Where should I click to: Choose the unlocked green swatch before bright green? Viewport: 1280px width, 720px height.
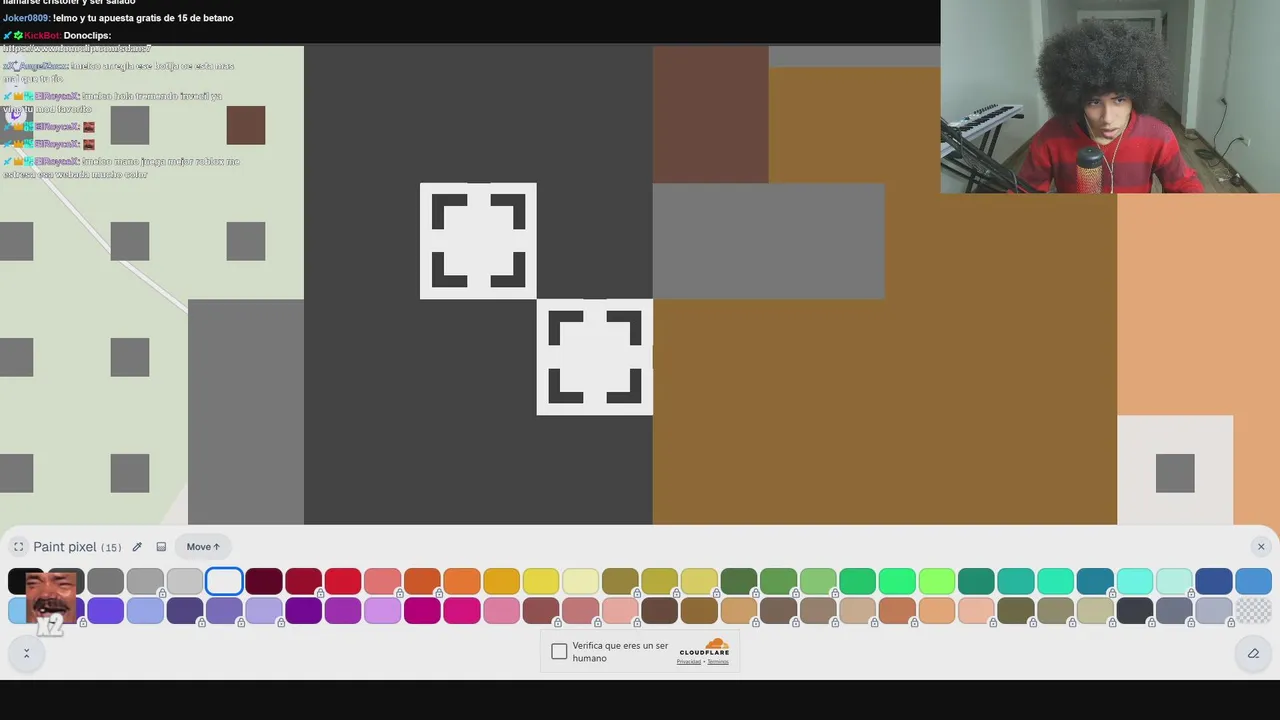[x=857, y=581]
